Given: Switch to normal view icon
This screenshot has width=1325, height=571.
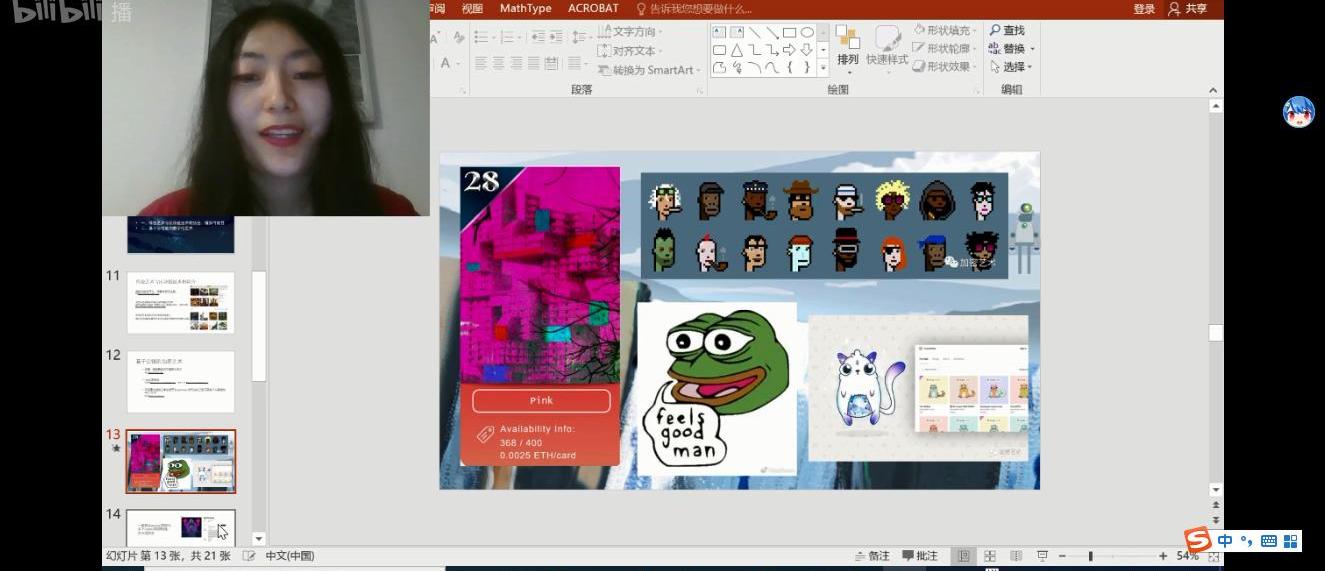Looking at the screenshot, I should pos(964,556).
